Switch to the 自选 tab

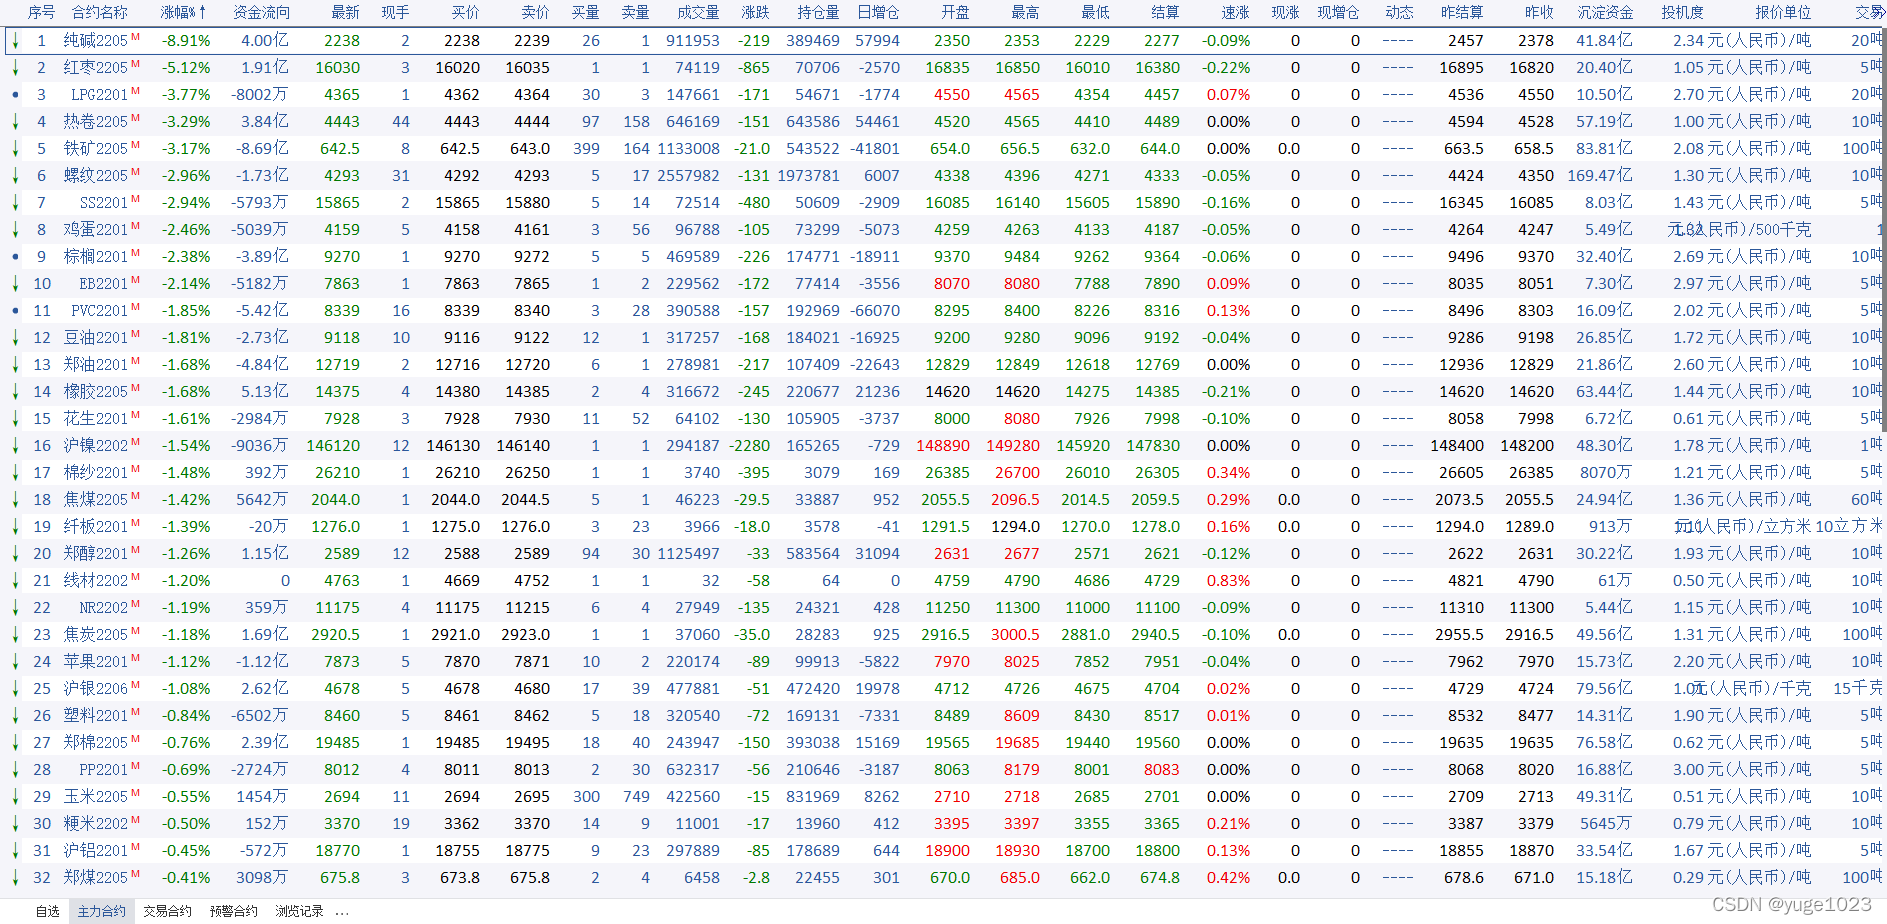tap(47, 911)
